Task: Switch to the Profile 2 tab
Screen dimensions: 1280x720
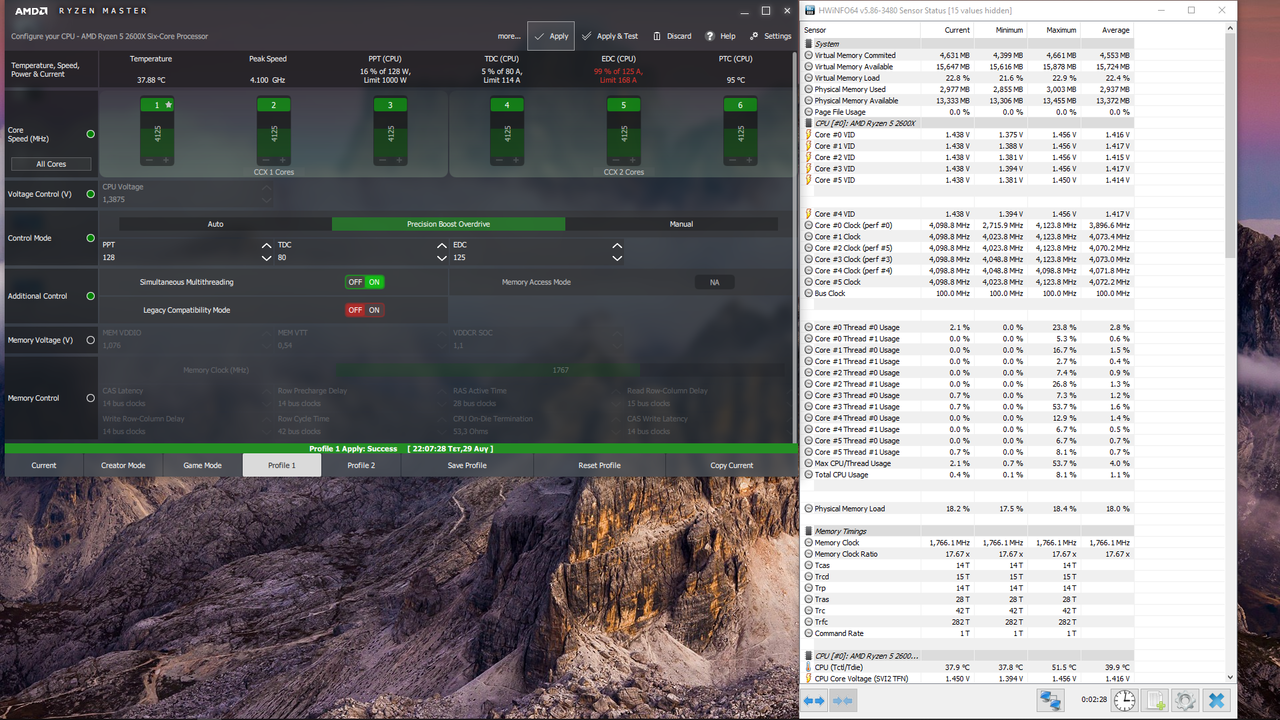Action: [x=361, y=465]
